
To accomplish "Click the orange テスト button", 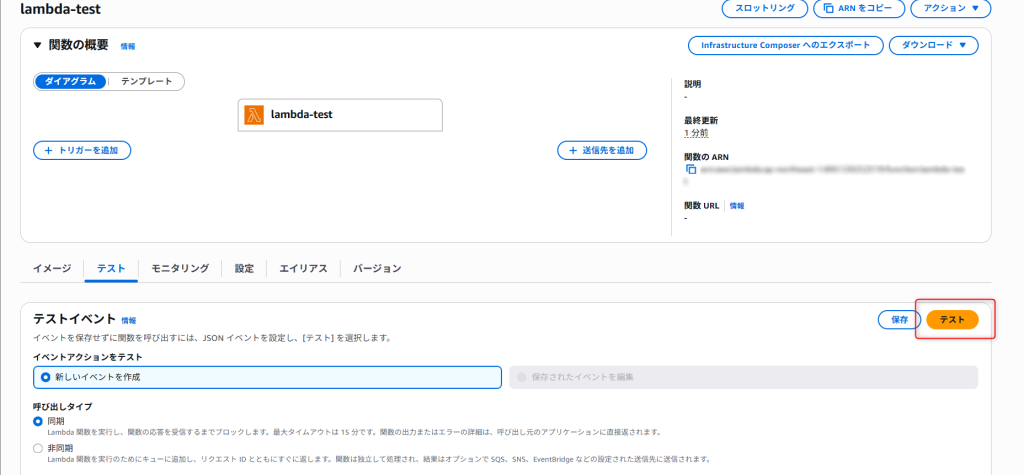I will point(951,320).
